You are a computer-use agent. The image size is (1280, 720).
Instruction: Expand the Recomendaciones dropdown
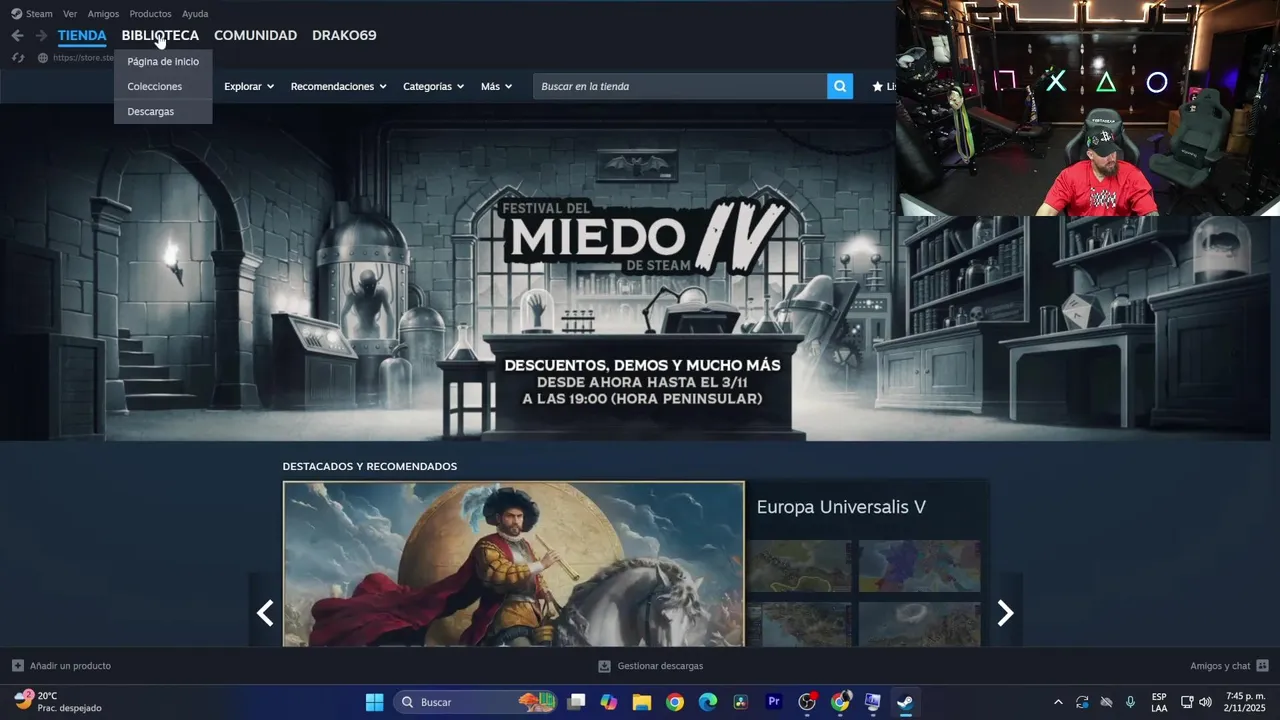(x=338, y=86)
